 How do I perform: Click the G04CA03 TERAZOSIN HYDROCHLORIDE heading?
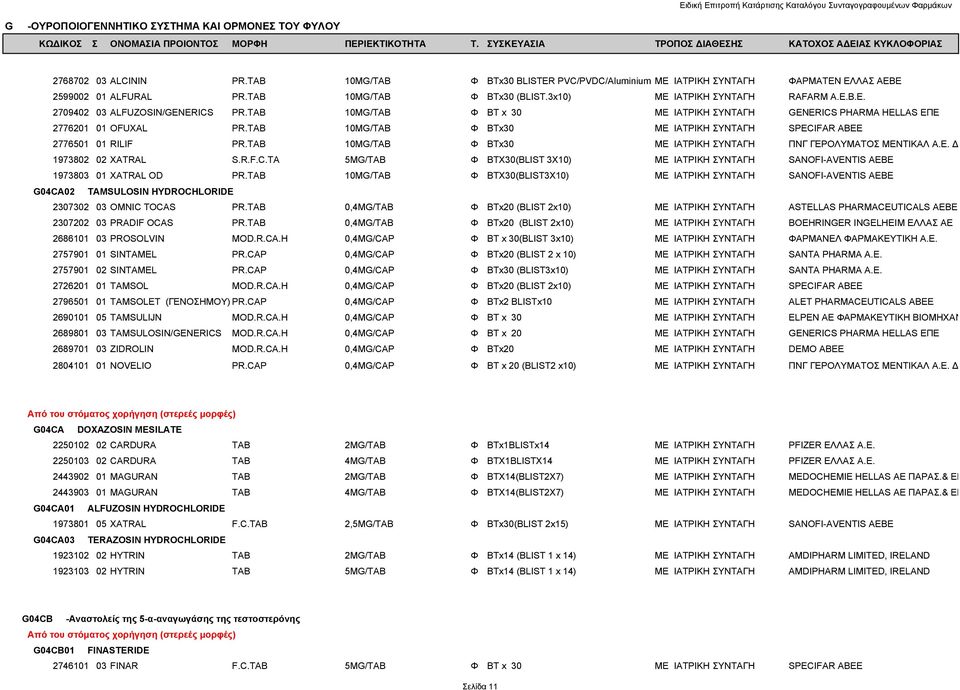(129, 540)
